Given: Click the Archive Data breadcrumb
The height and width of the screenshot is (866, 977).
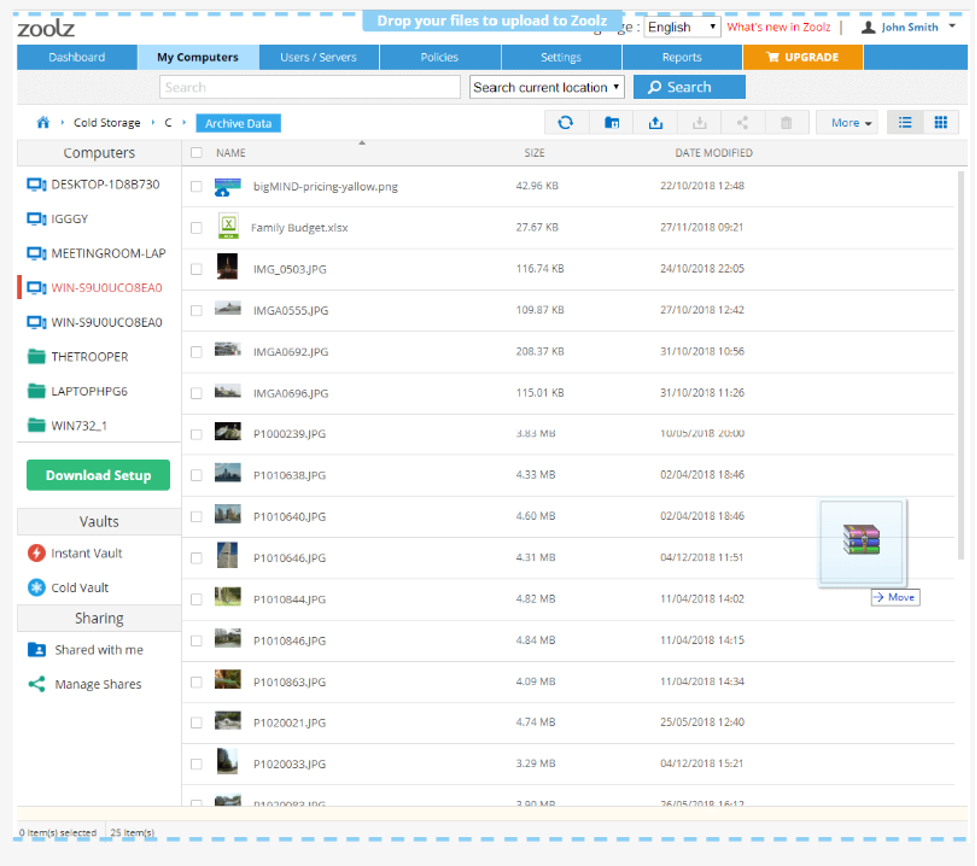Looking at the screenshot, I should click(x=239, y=123).
